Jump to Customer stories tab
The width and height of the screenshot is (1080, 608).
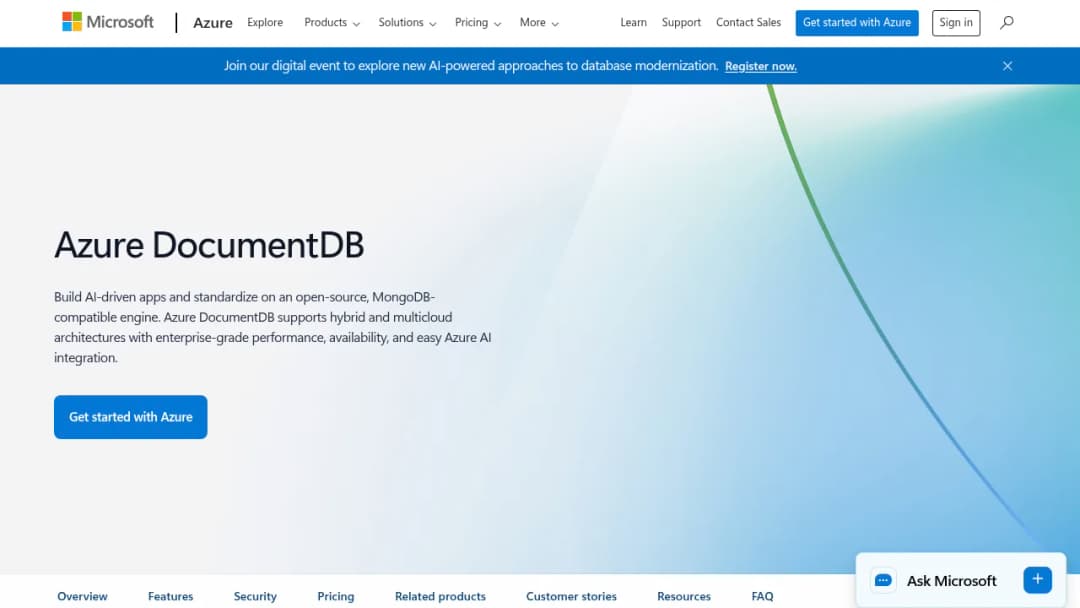(x=571, y=596)
